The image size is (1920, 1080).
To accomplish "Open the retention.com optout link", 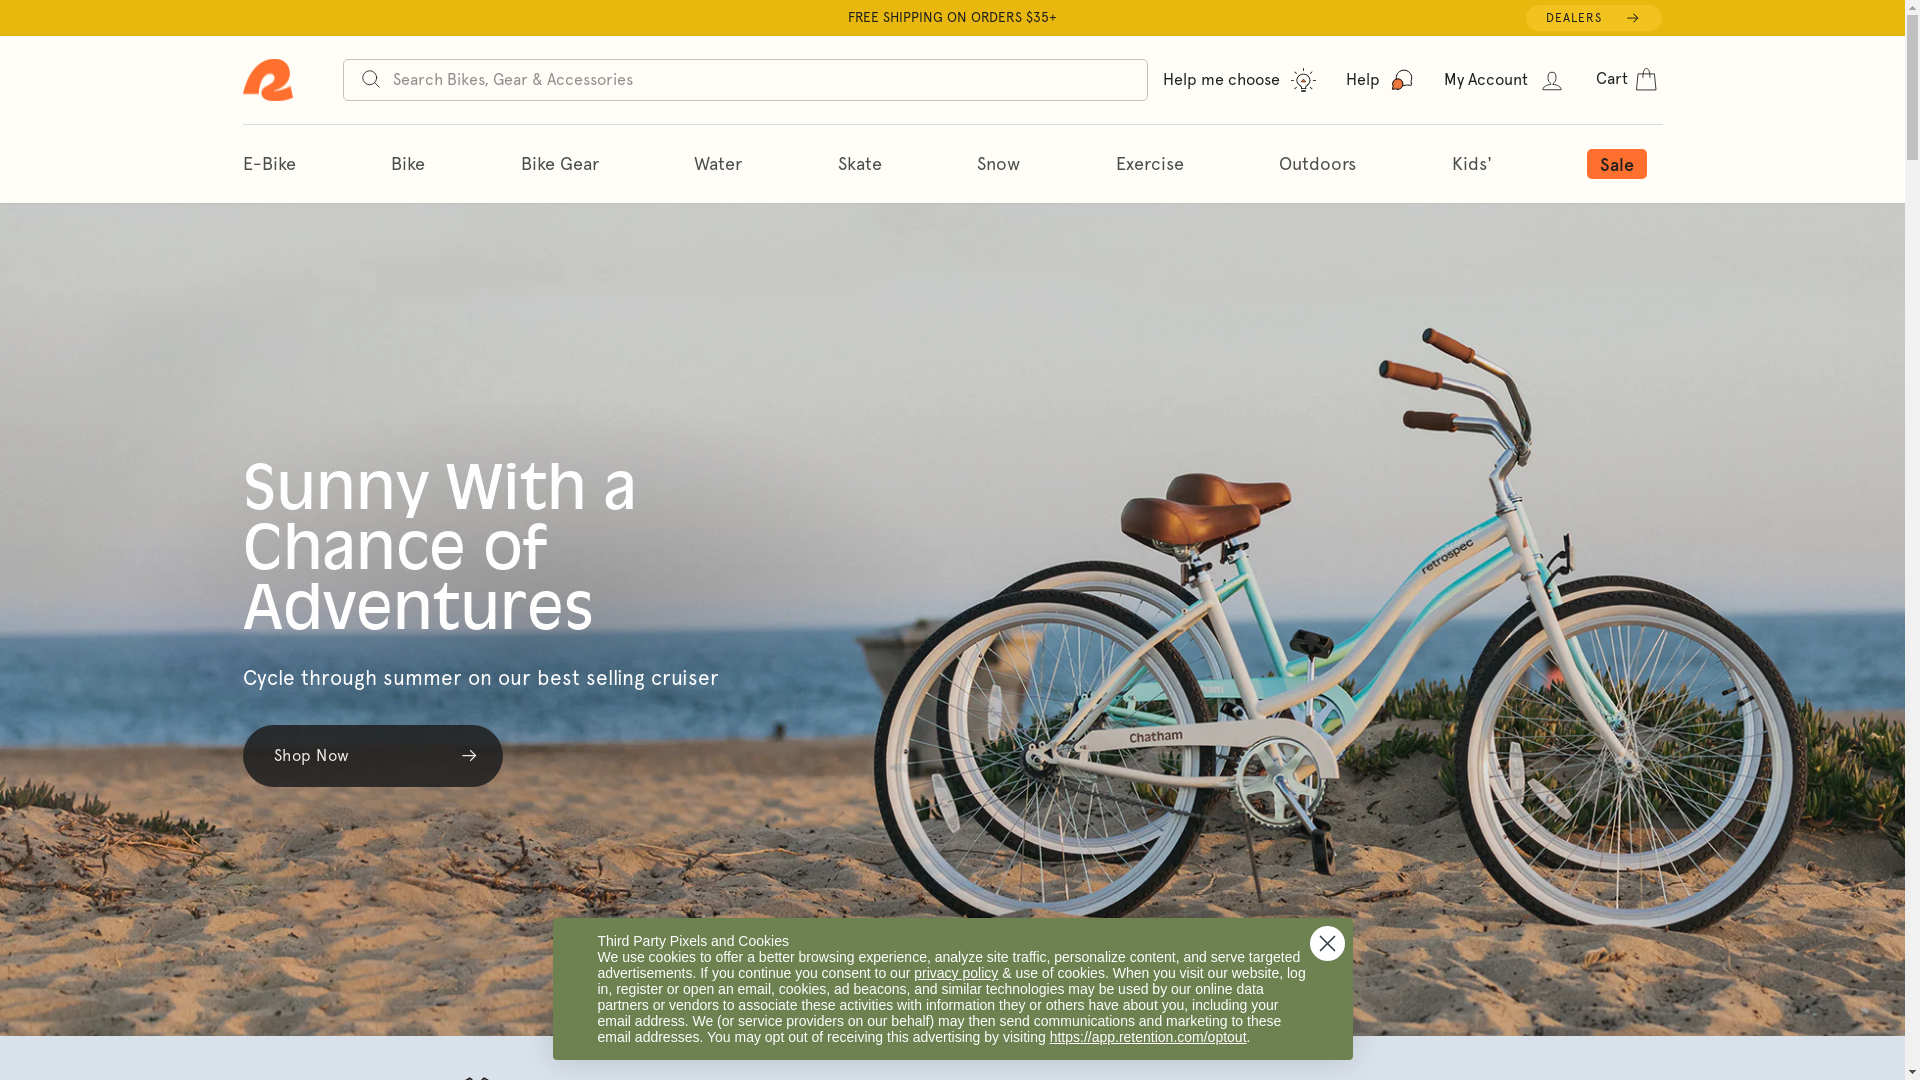I will pos(1148,1037).
